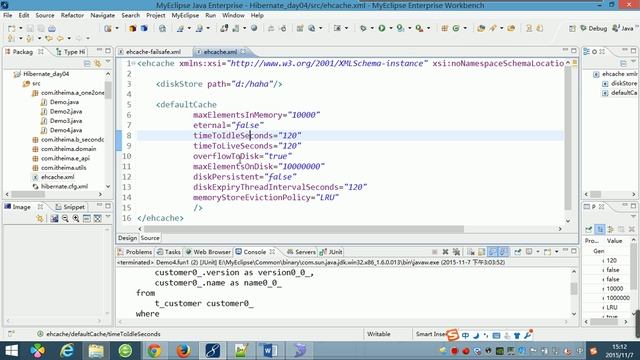Toggle Scroll Lock in Console toolbar

click(482, 252)
